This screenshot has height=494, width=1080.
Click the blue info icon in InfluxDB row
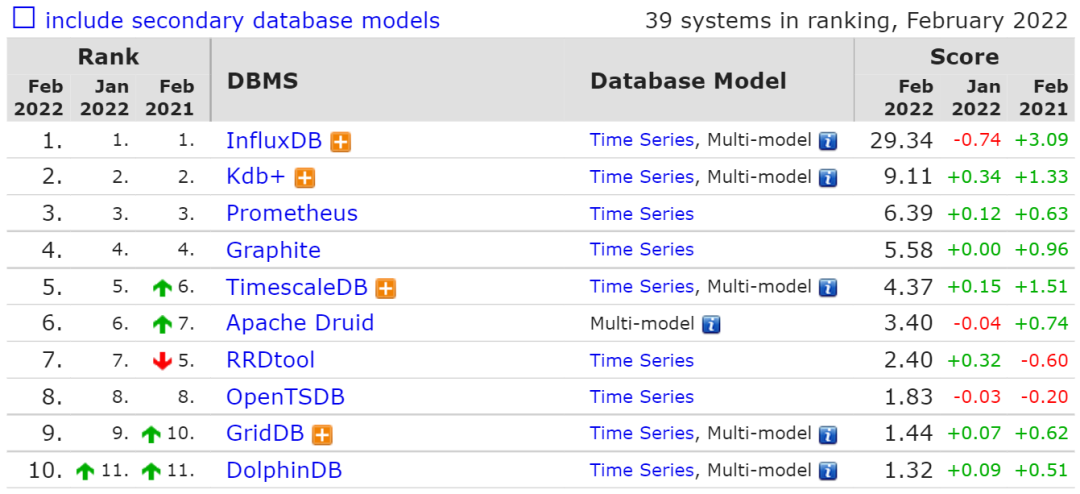tap(828, 141)
